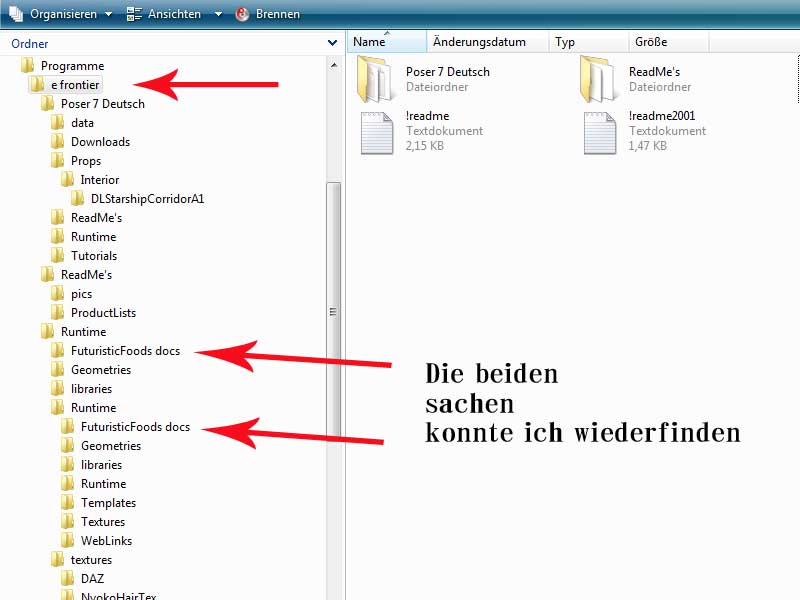
Task: Click ReadMe's name in file list
Action: tap(654, 72)
